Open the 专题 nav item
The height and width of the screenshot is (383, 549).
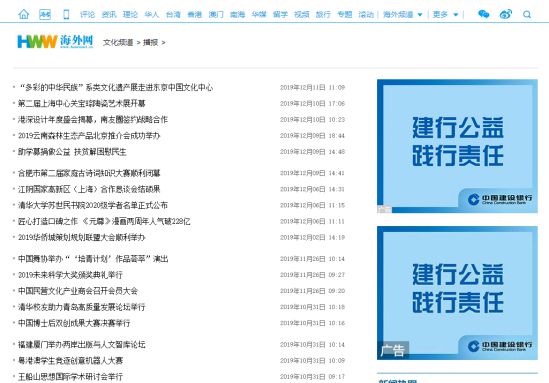[x=344, y=15]
